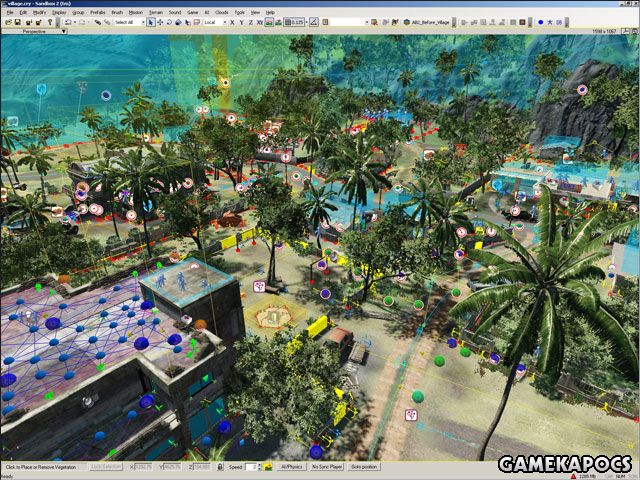Viewport: 640px width, 480px height.
Task: Click the blue figure icon in toolbar
Action: (x=550, y=22)
